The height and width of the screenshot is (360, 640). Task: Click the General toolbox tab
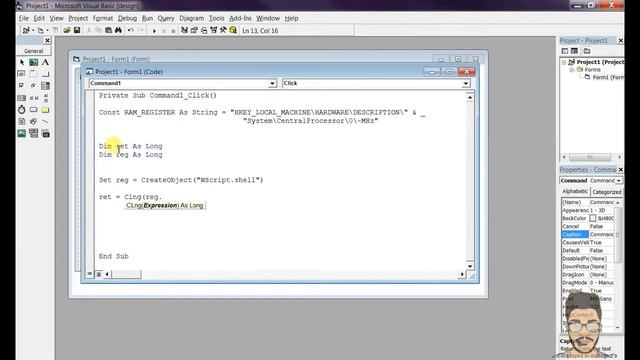coord(34,51)
